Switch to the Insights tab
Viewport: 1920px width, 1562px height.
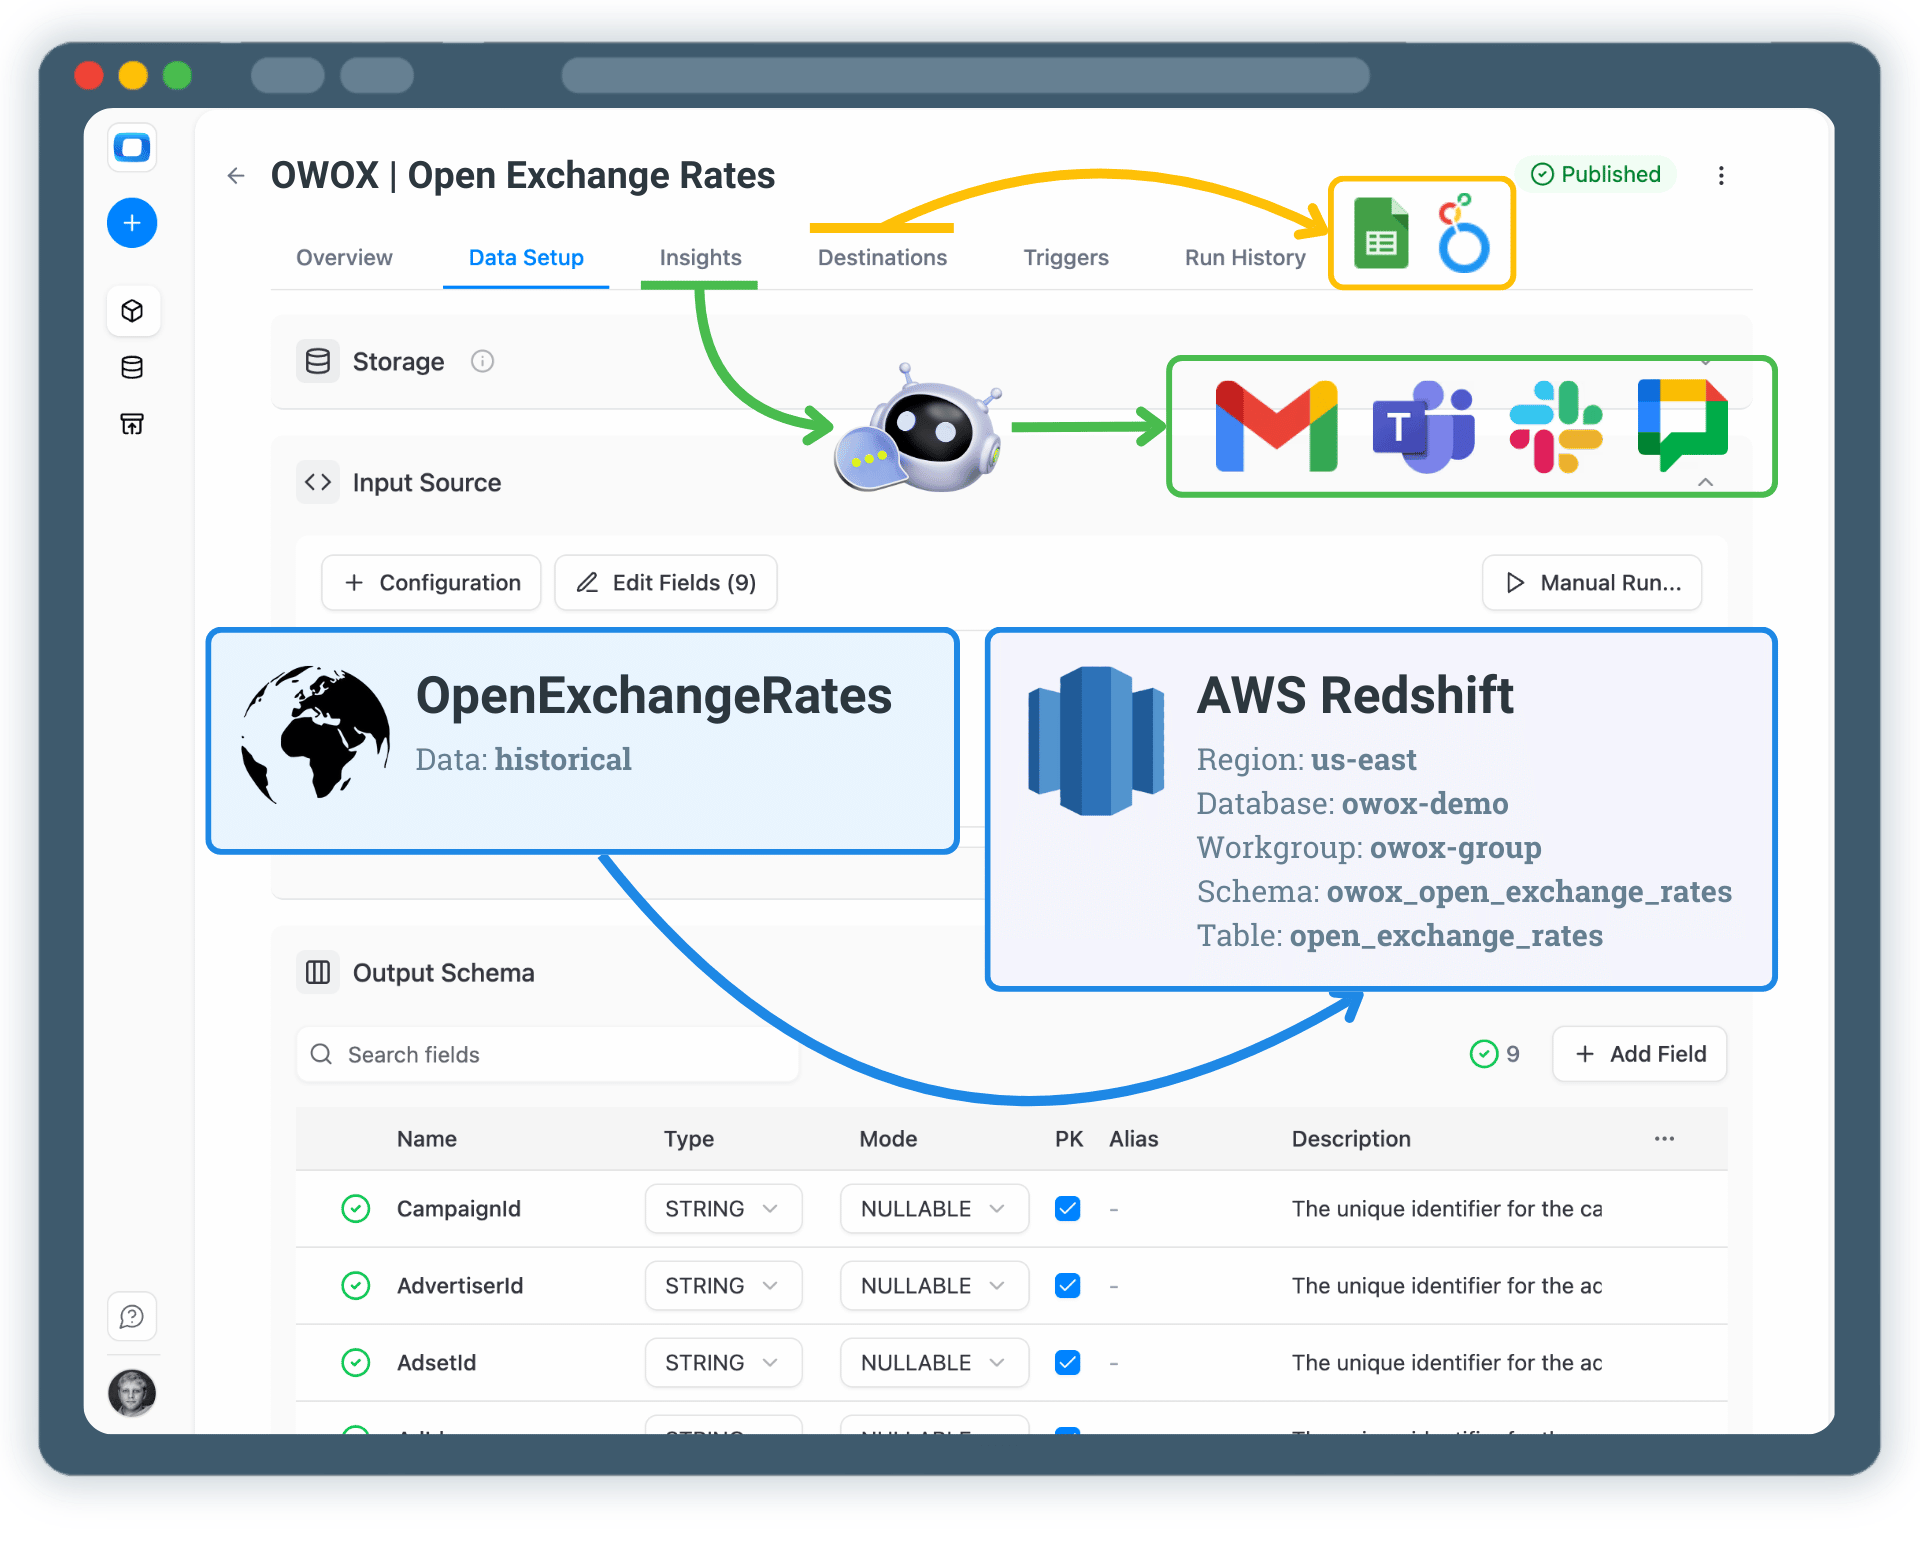(x=699, y=257)
